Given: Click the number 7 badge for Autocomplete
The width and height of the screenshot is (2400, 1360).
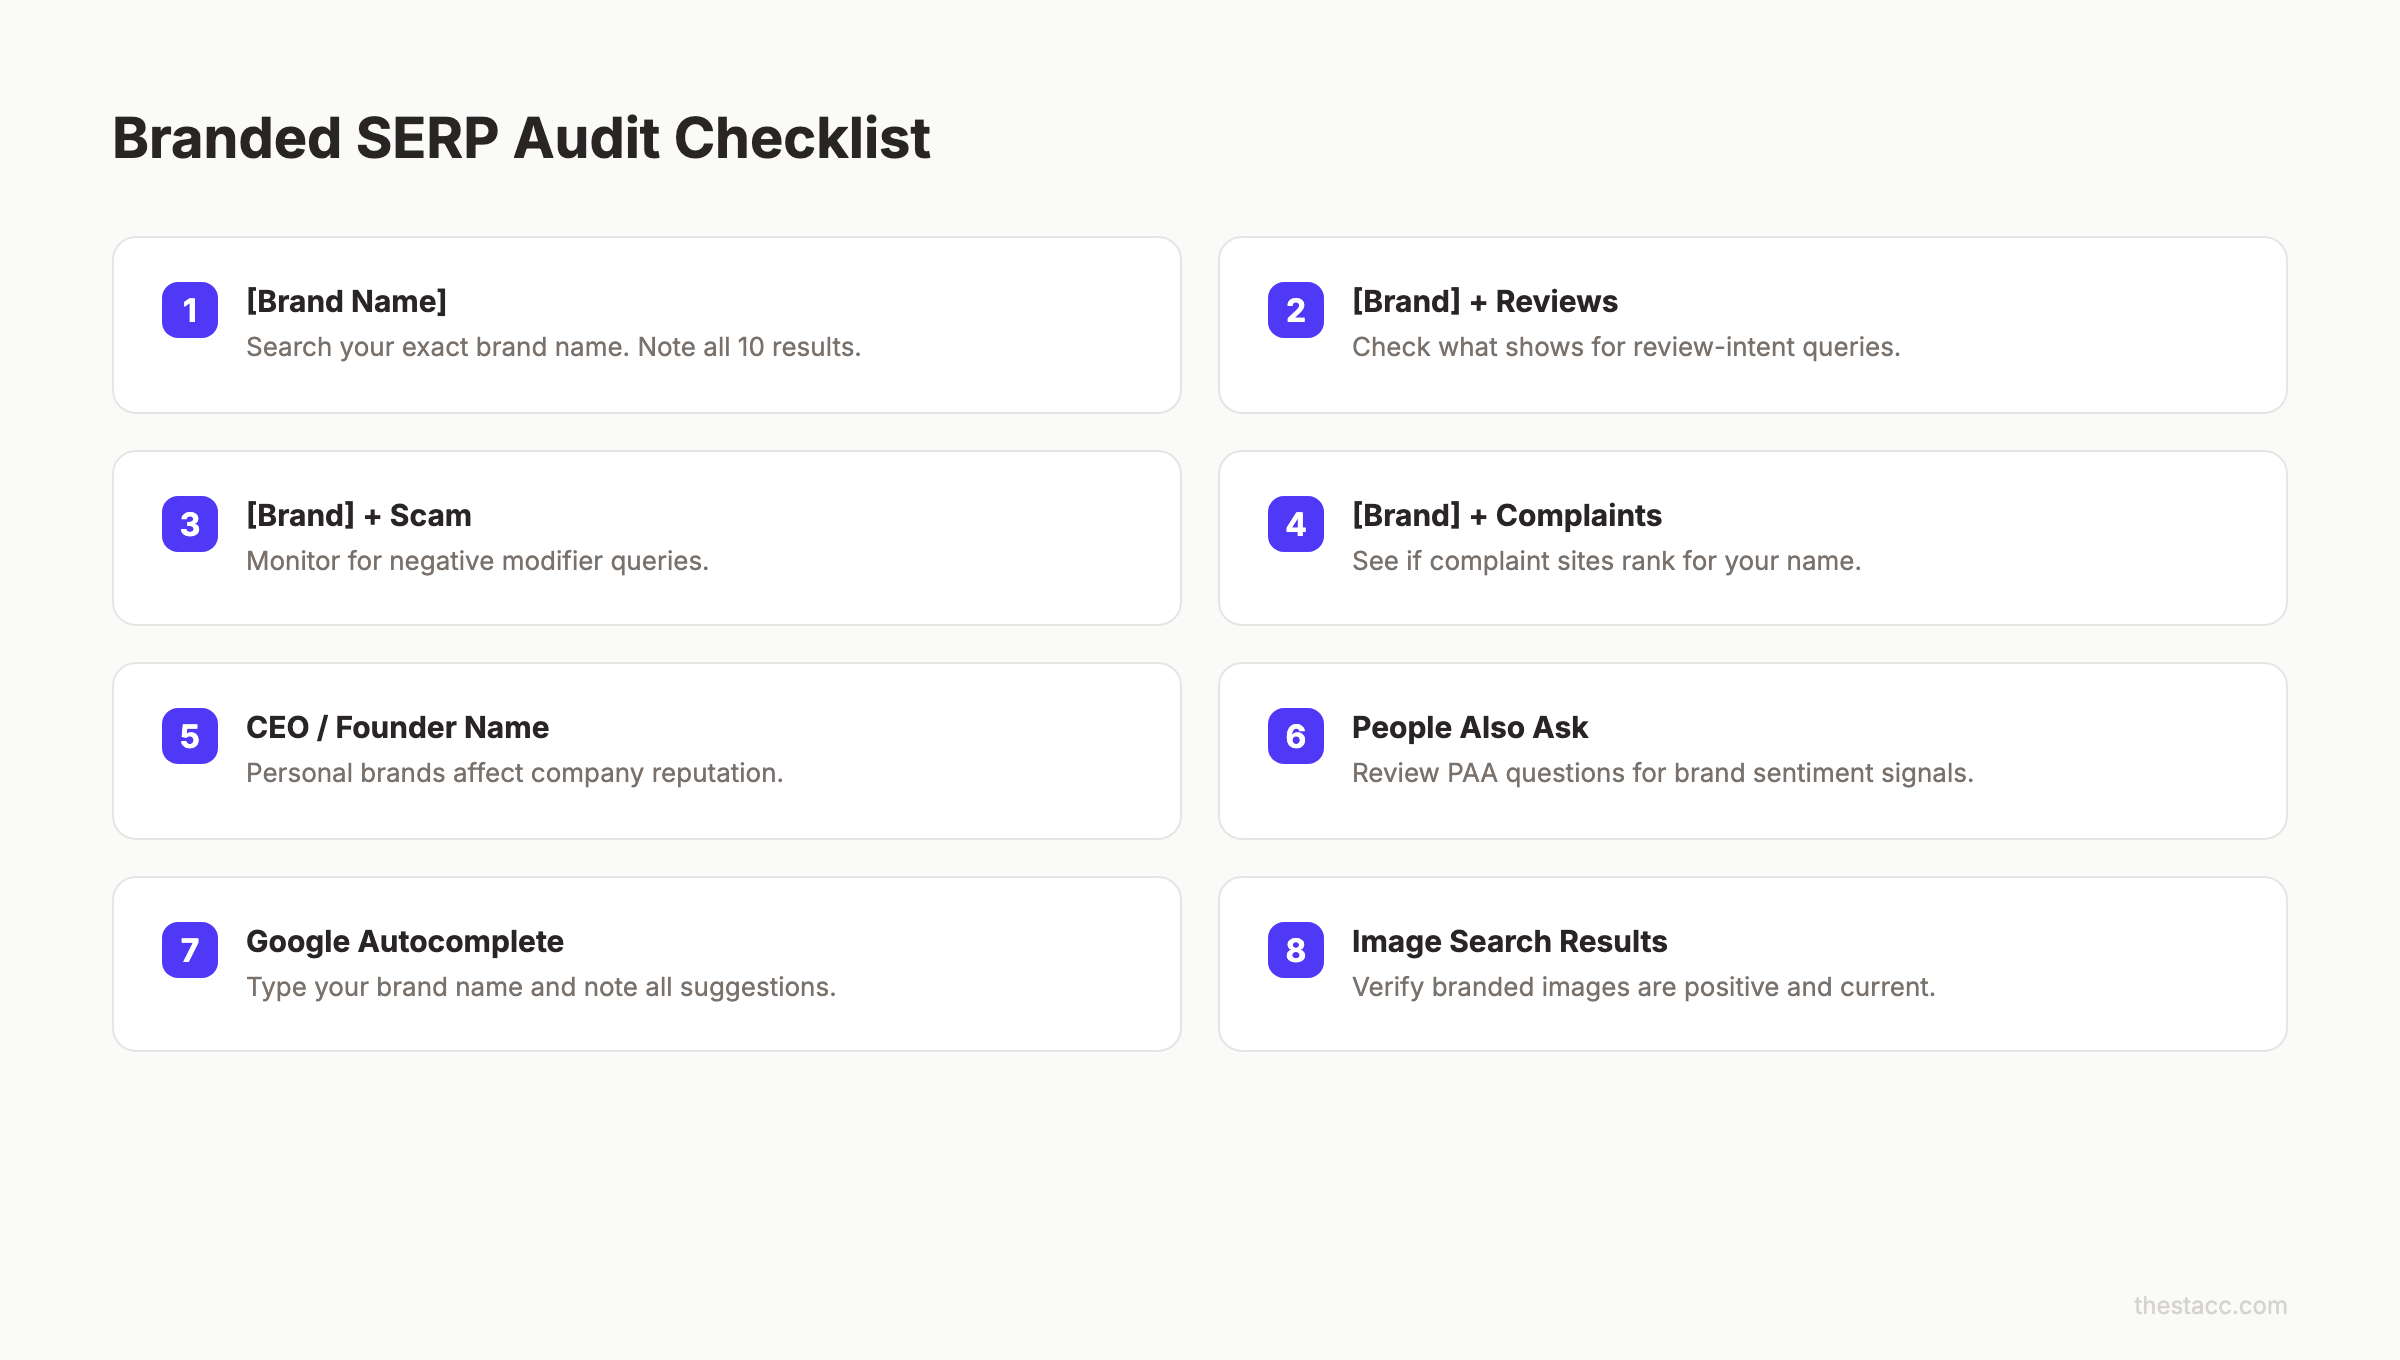Looking at the screenshot, I should (x=188, y=951).
